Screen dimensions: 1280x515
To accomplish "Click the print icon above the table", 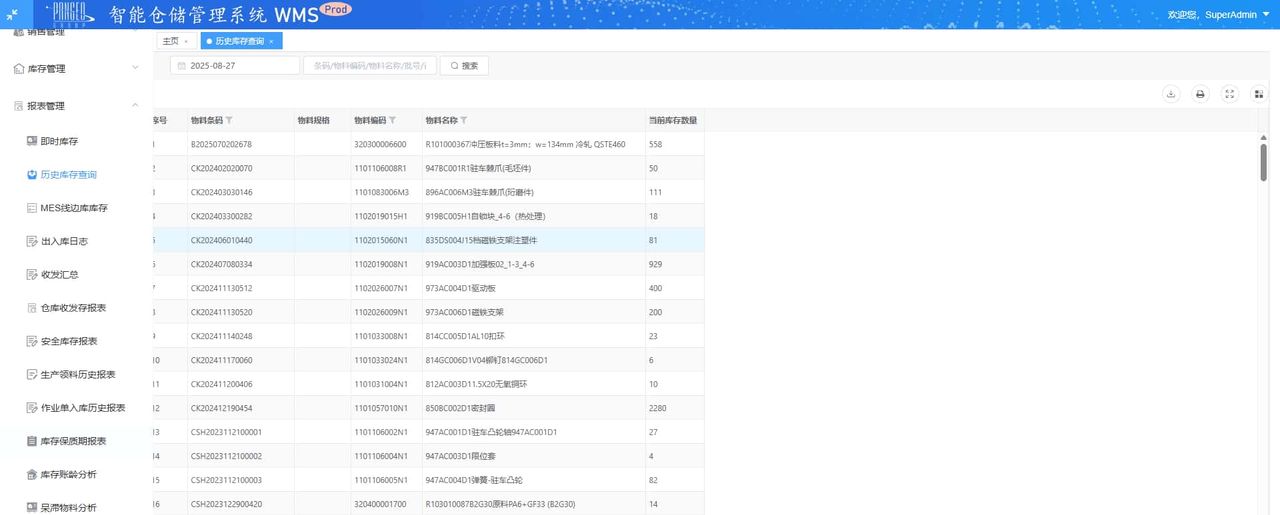I will (x=1201, y=94).
